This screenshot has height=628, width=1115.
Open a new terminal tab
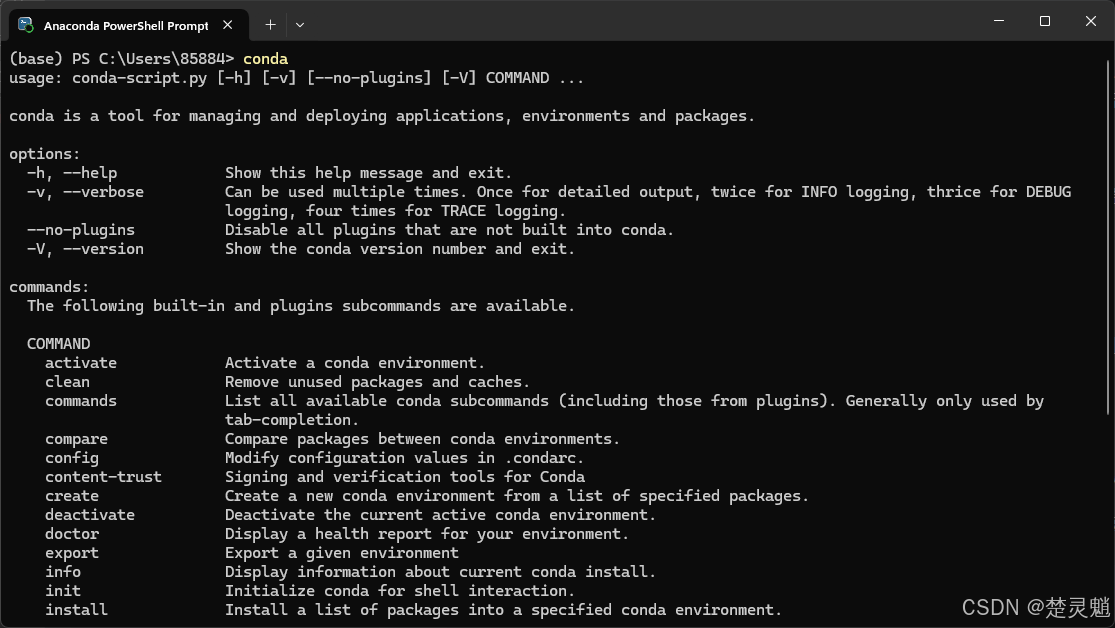[270, 25]
